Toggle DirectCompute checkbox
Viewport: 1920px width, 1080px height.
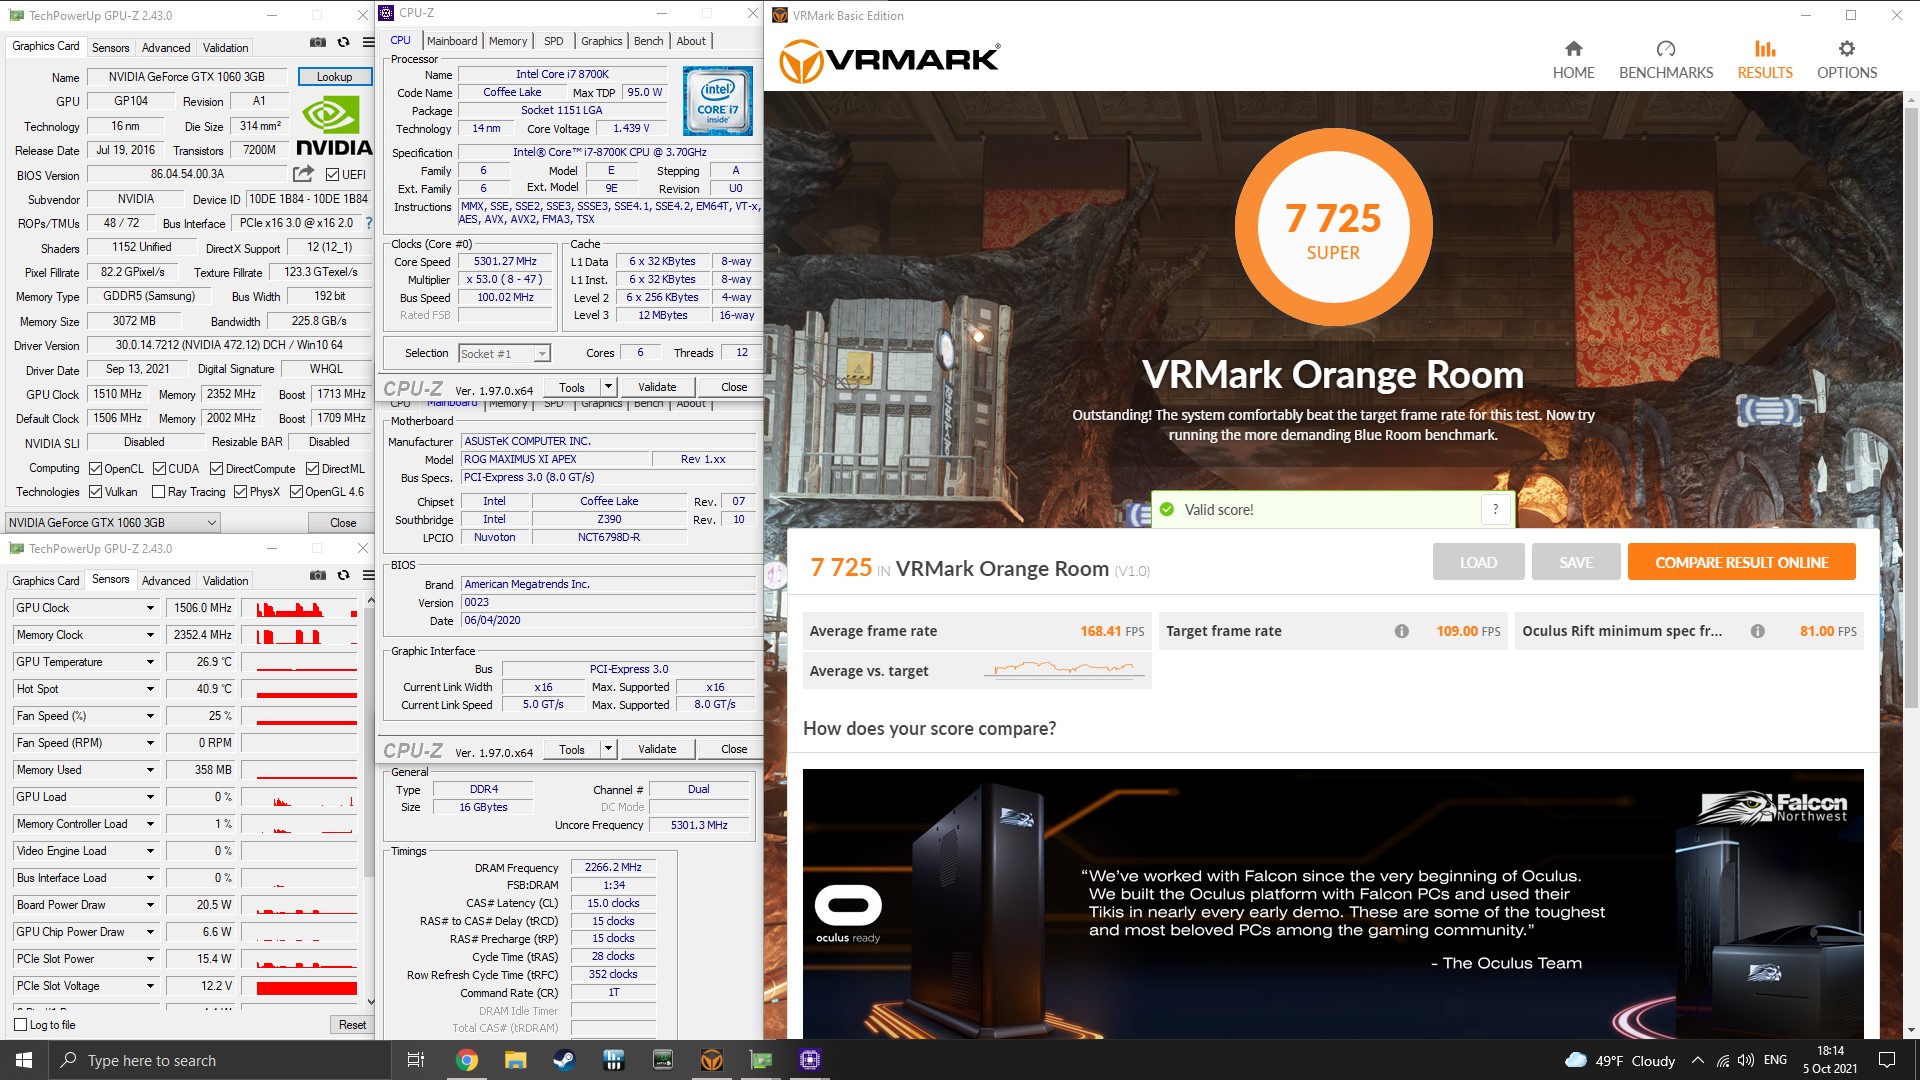(216, 468)
